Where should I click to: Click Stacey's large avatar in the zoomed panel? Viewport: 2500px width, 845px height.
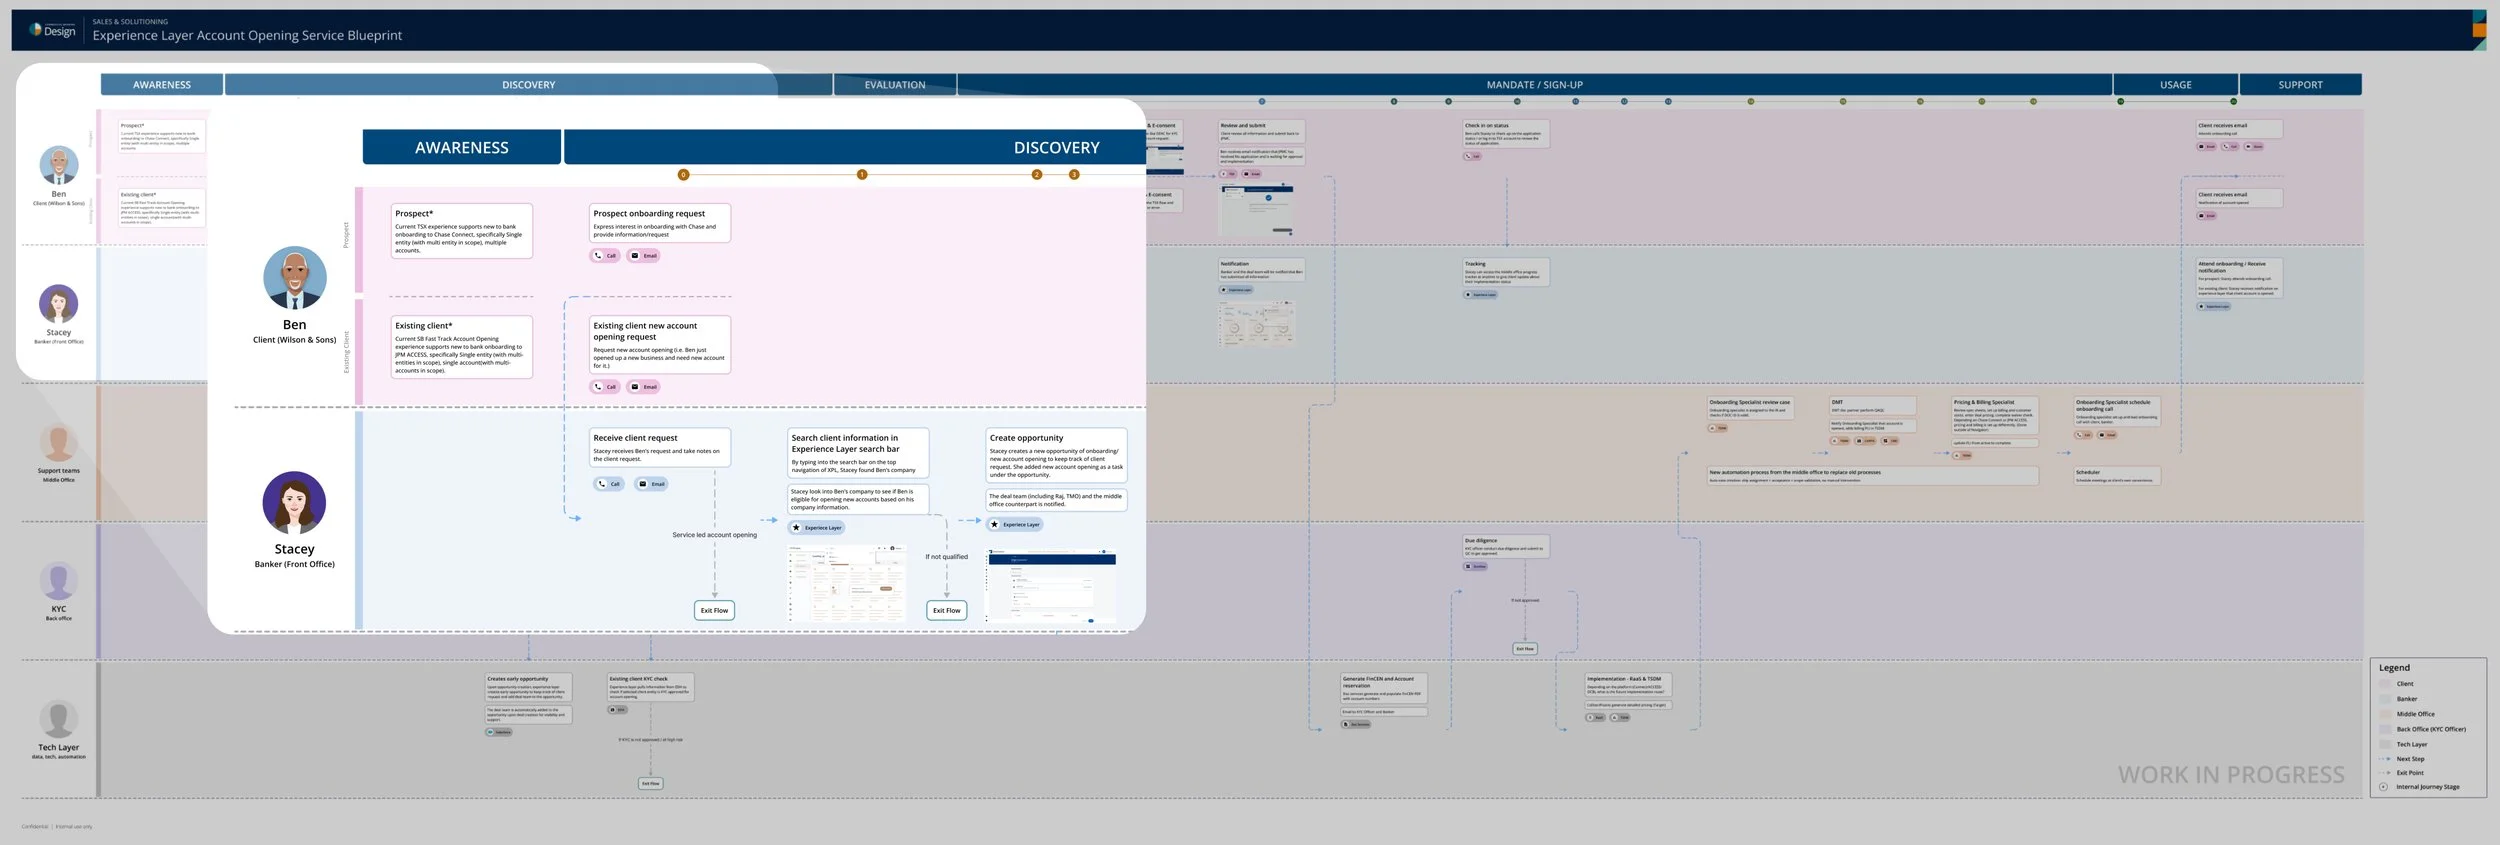coord(294,503)
